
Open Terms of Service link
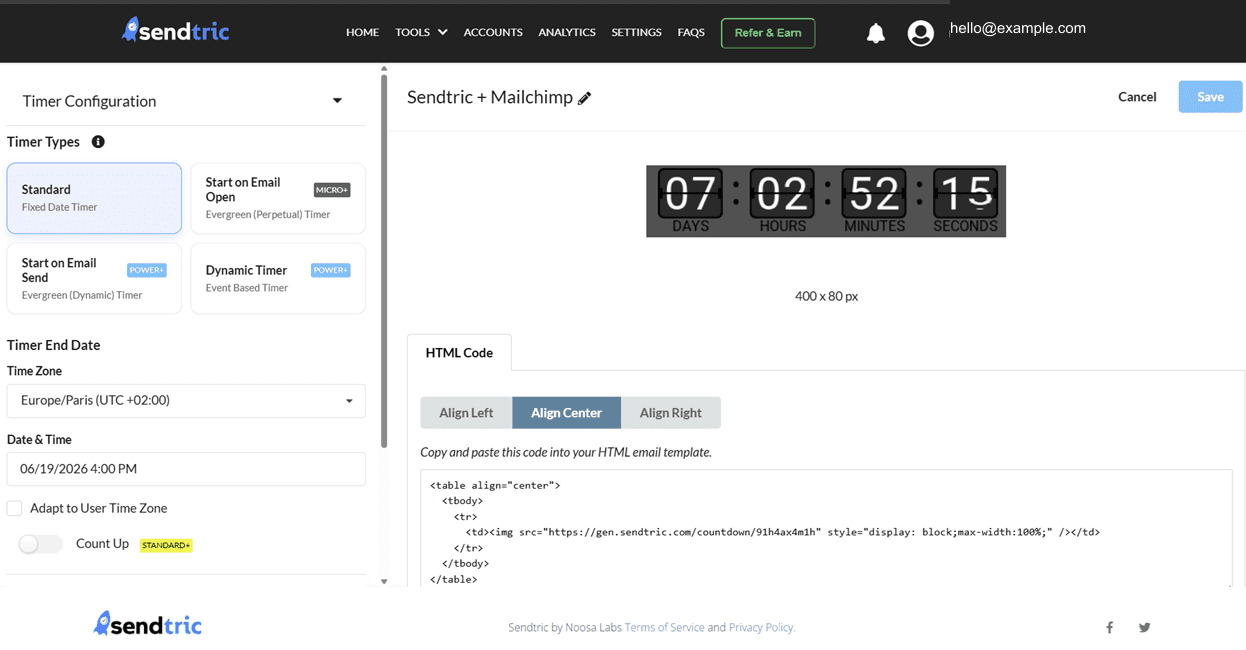664,627
